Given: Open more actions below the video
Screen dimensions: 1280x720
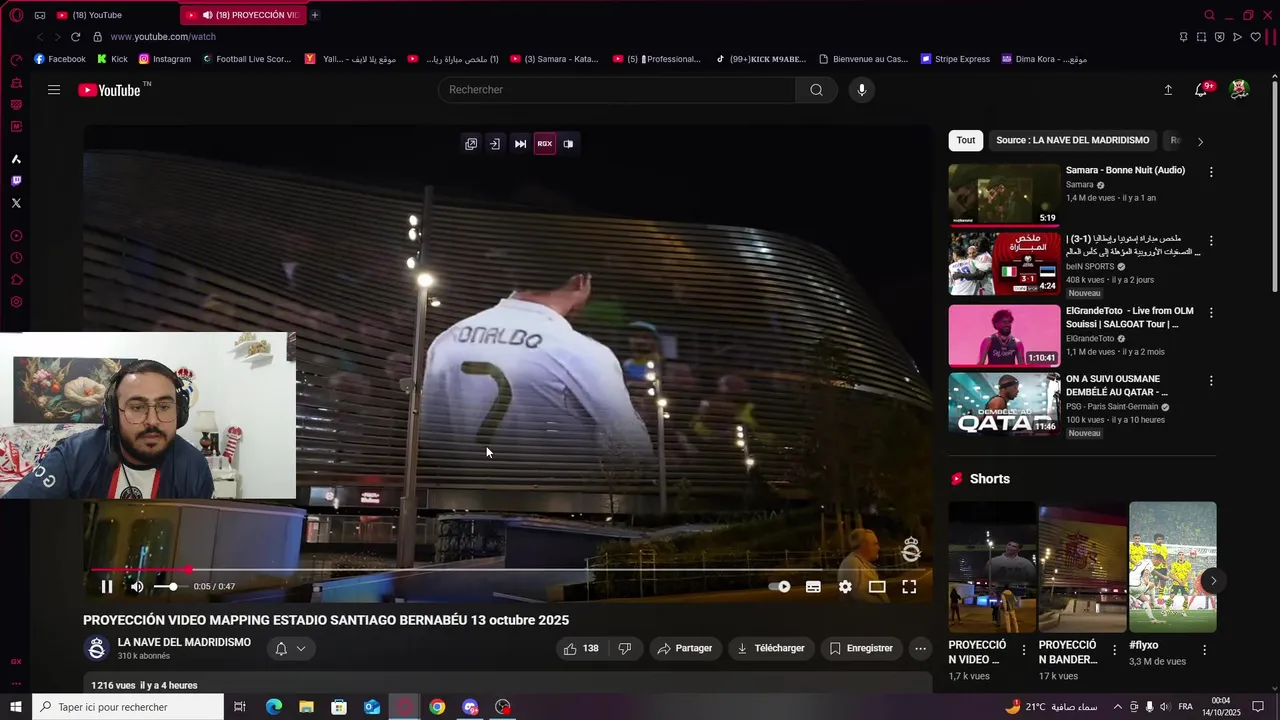Looking at the screenshot, I should pos(921,649).
